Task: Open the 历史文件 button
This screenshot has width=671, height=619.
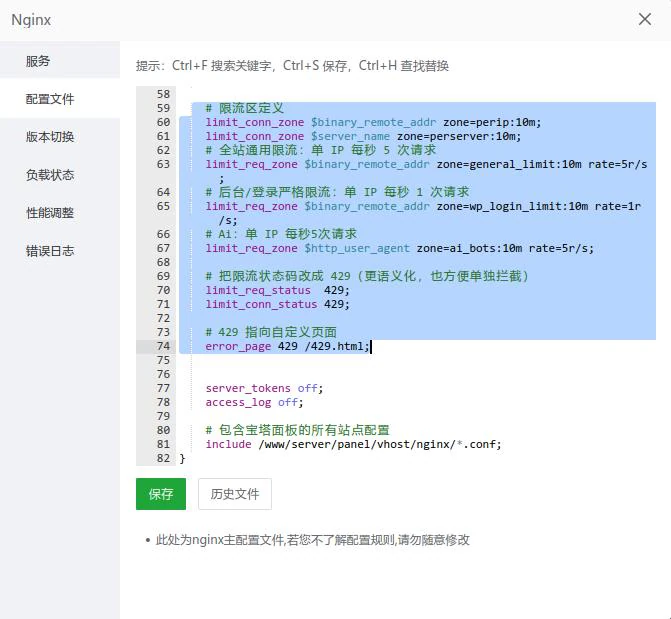Action: pos(235,494)
